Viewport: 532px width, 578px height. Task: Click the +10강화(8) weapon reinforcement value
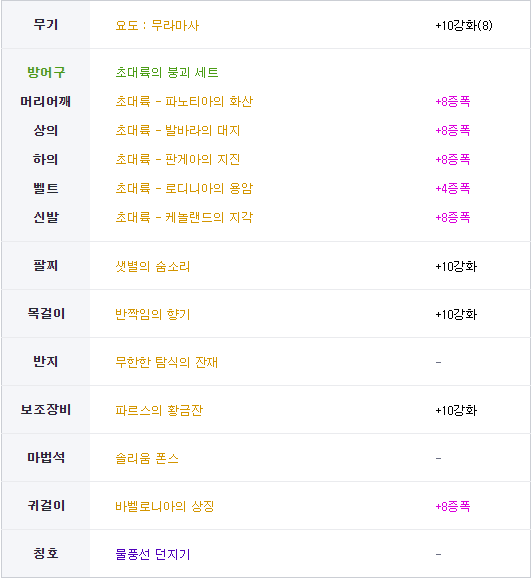point(464,25)
